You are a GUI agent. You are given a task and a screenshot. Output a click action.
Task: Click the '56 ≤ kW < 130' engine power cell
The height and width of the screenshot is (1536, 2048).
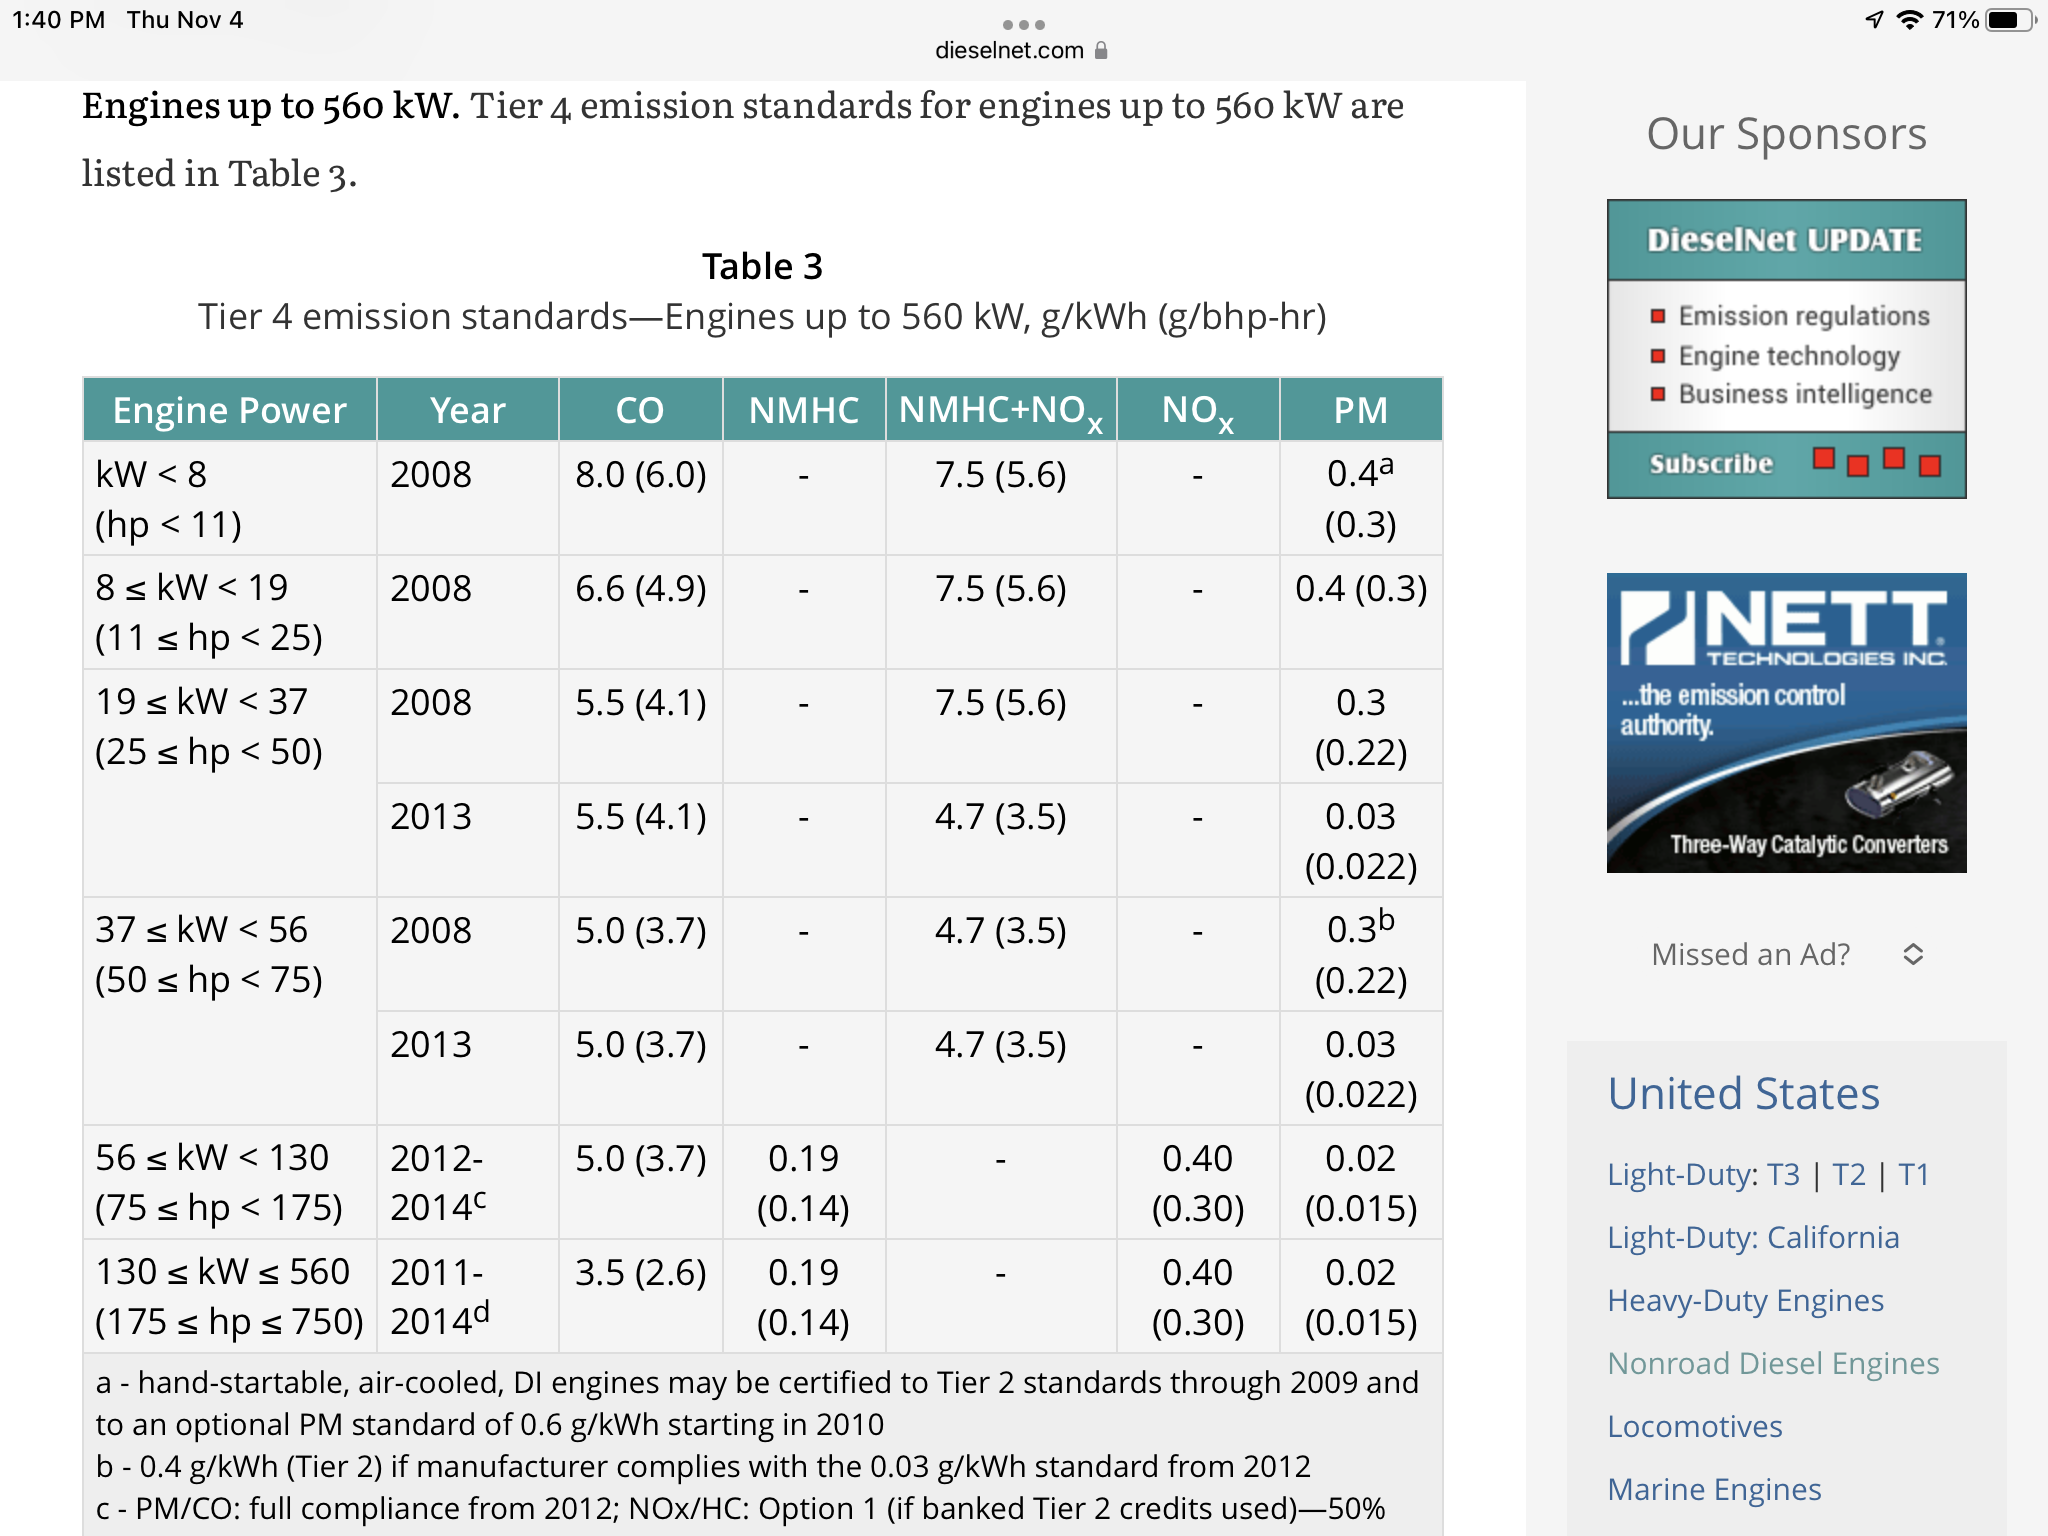(229, 1182)
